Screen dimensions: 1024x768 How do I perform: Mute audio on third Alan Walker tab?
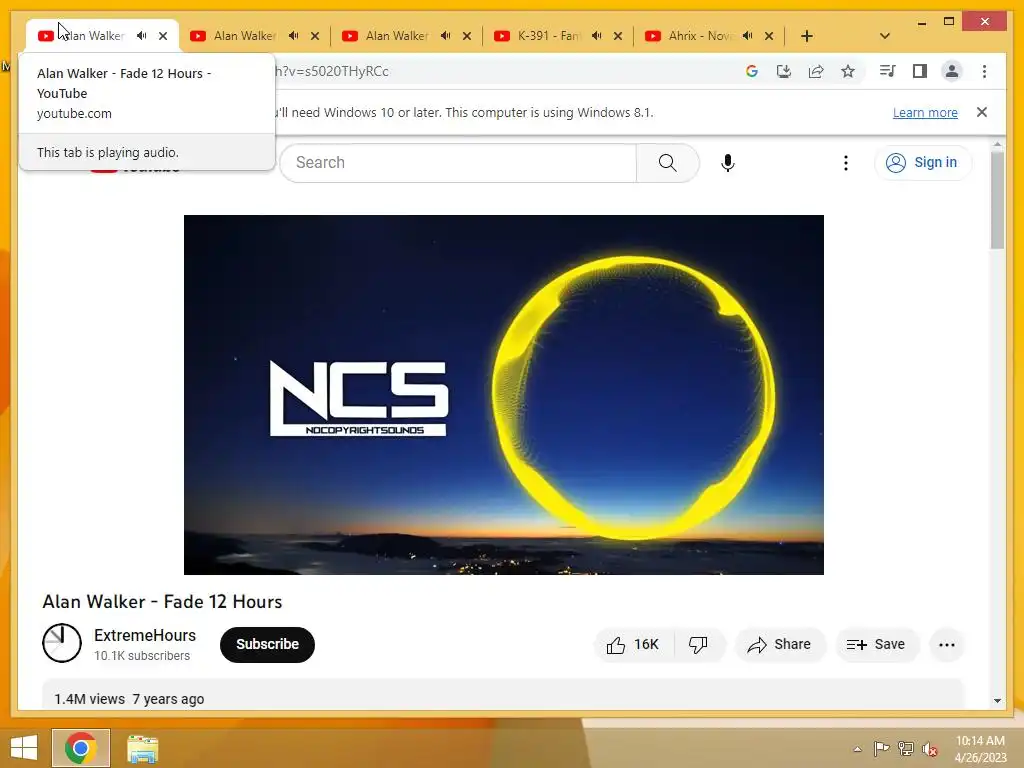coord(445,36)
